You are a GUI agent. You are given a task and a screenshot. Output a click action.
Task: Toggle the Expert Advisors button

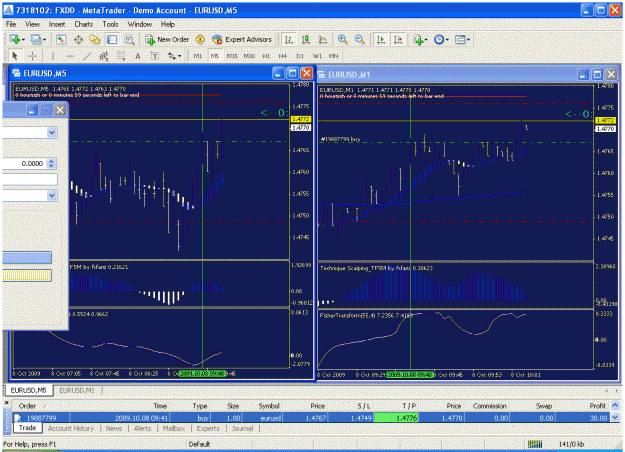[x=242, y=39]
